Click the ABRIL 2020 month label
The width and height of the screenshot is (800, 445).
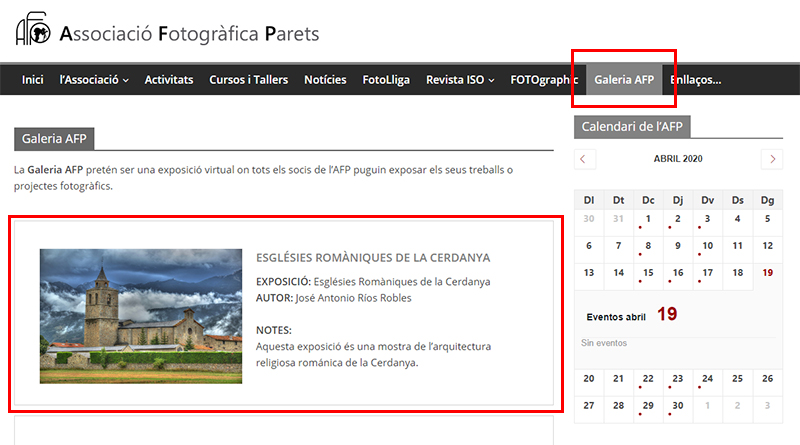click(x=678, y=159)
